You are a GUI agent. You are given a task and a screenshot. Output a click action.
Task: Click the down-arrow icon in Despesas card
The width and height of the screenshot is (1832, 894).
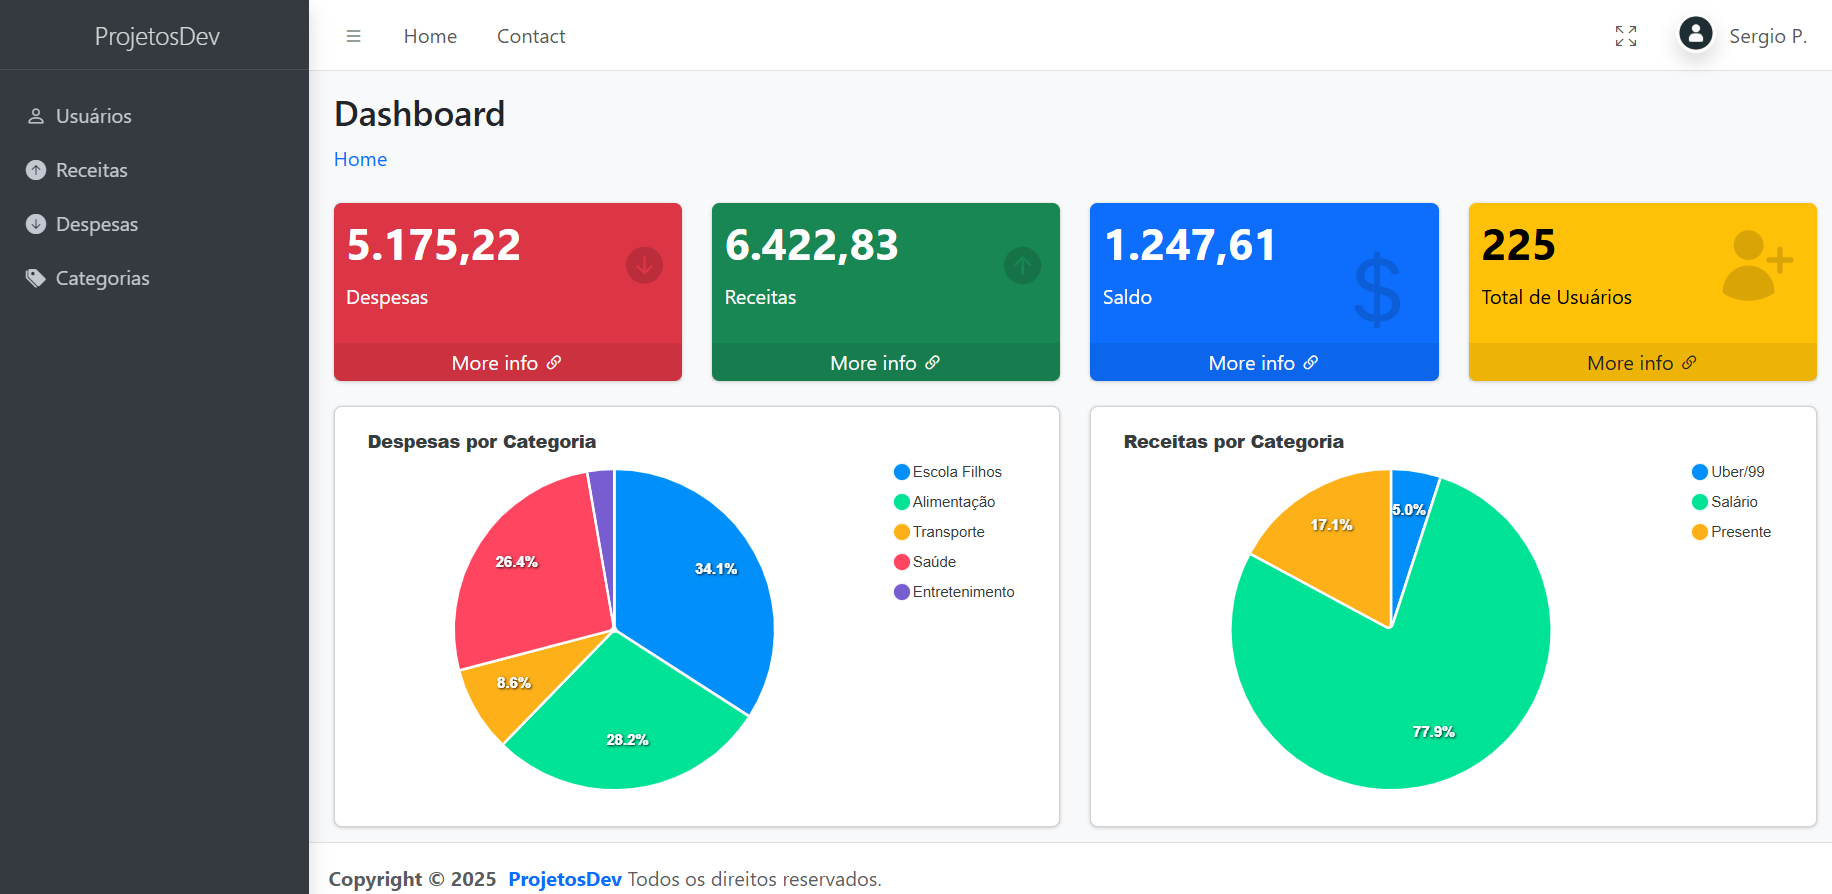644,265
